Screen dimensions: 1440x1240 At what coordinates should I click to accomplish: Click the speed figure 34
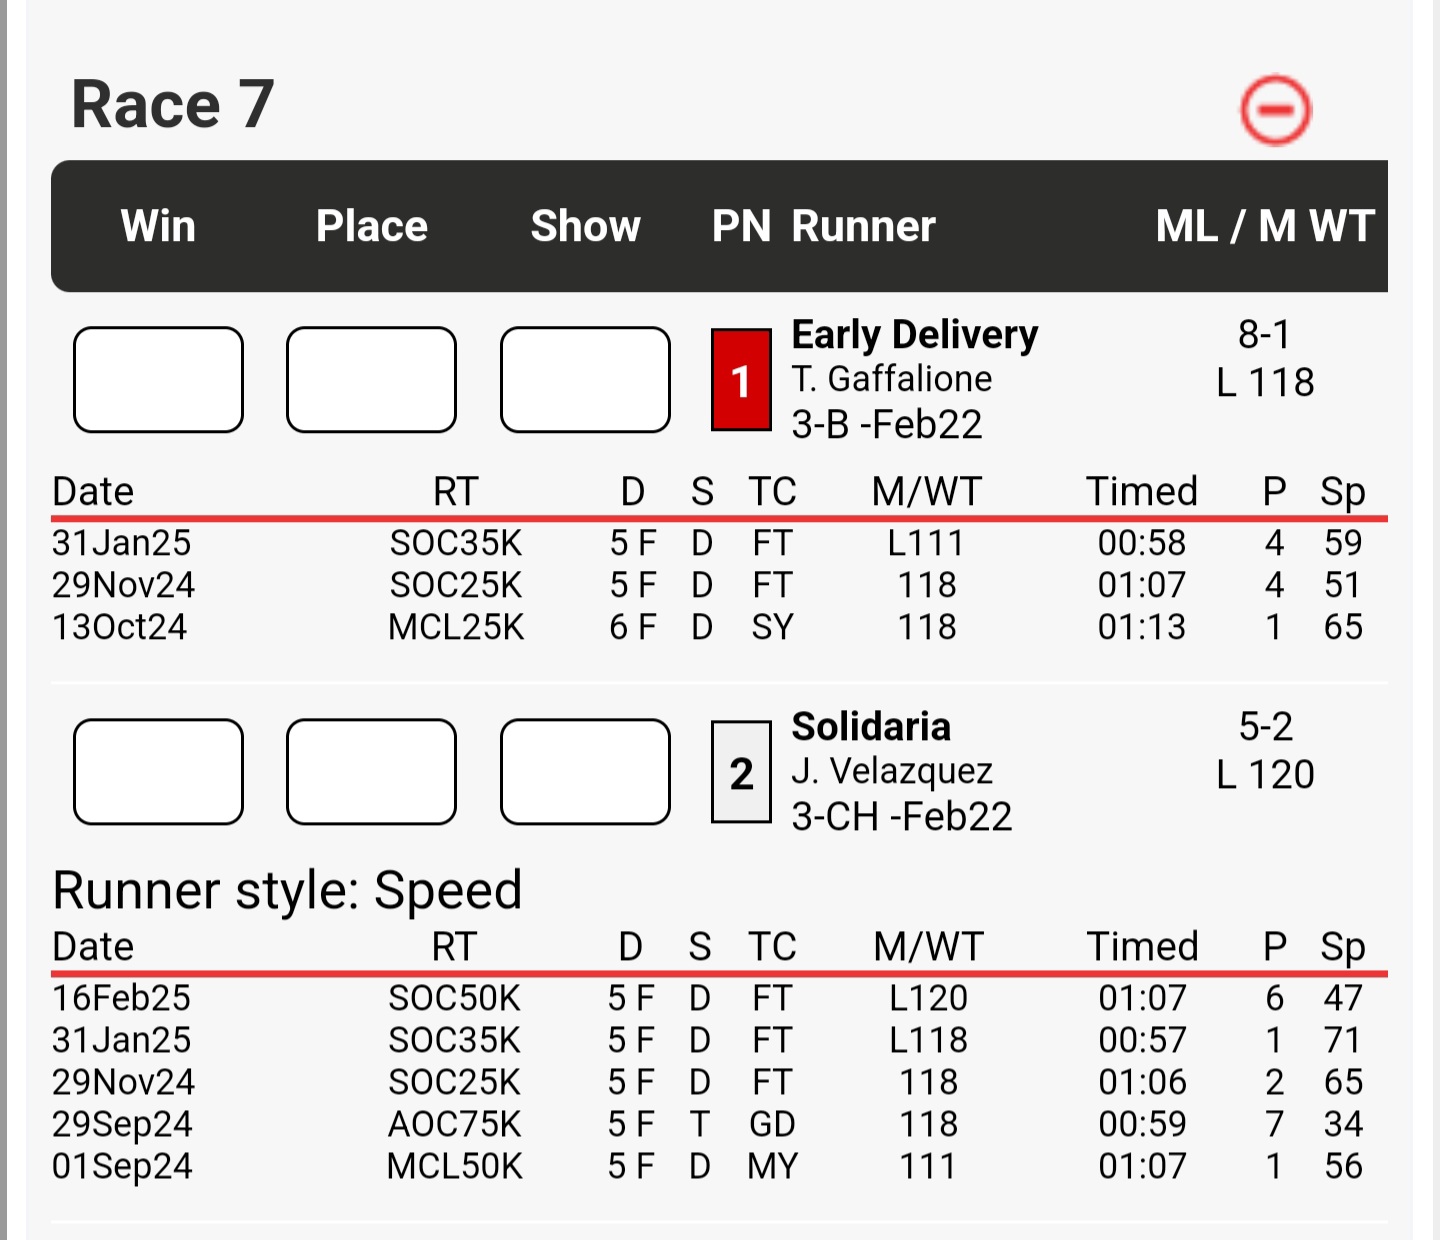(x=1343, y=1124)
